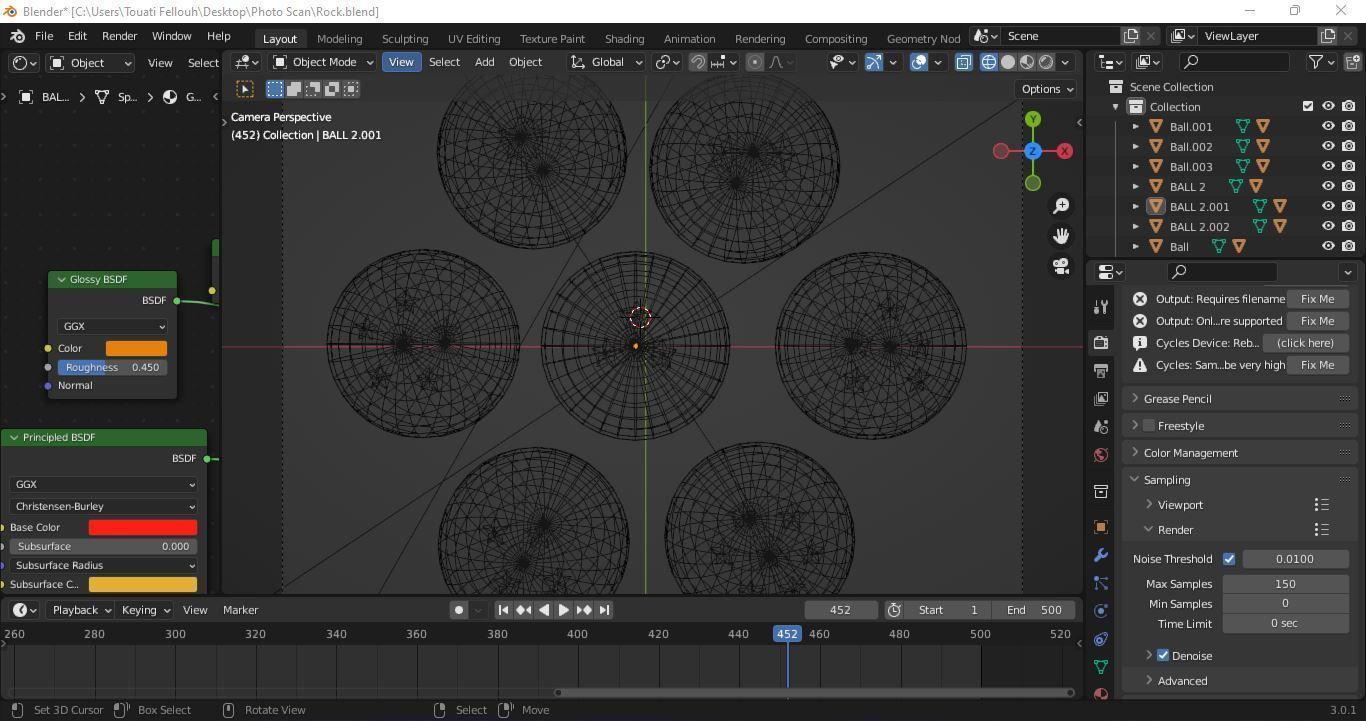Play the animation forward
The height and width of the screenshot is (721, 1366).
pyautogui.click(x=564, y=610)
